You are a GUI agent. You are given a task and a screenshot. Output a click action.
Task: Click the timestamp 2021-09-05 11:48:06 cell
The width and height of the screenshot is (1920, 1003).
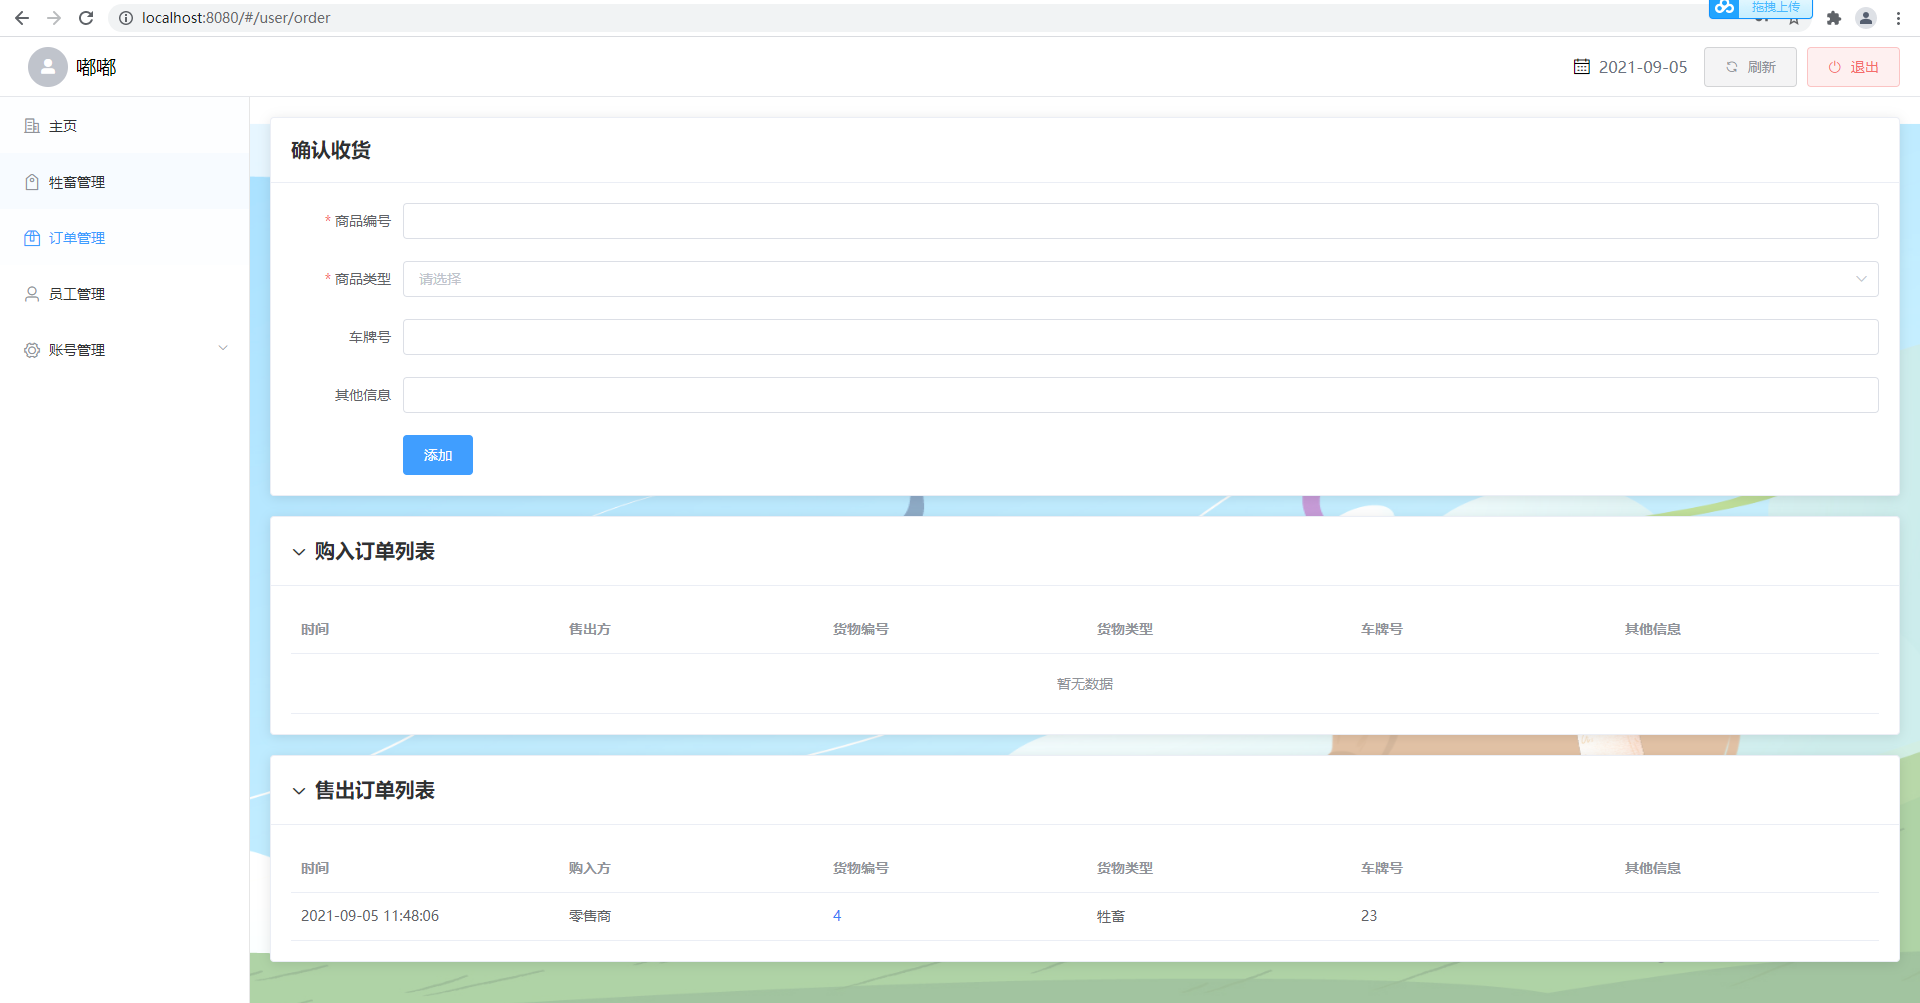click(370, 916)
